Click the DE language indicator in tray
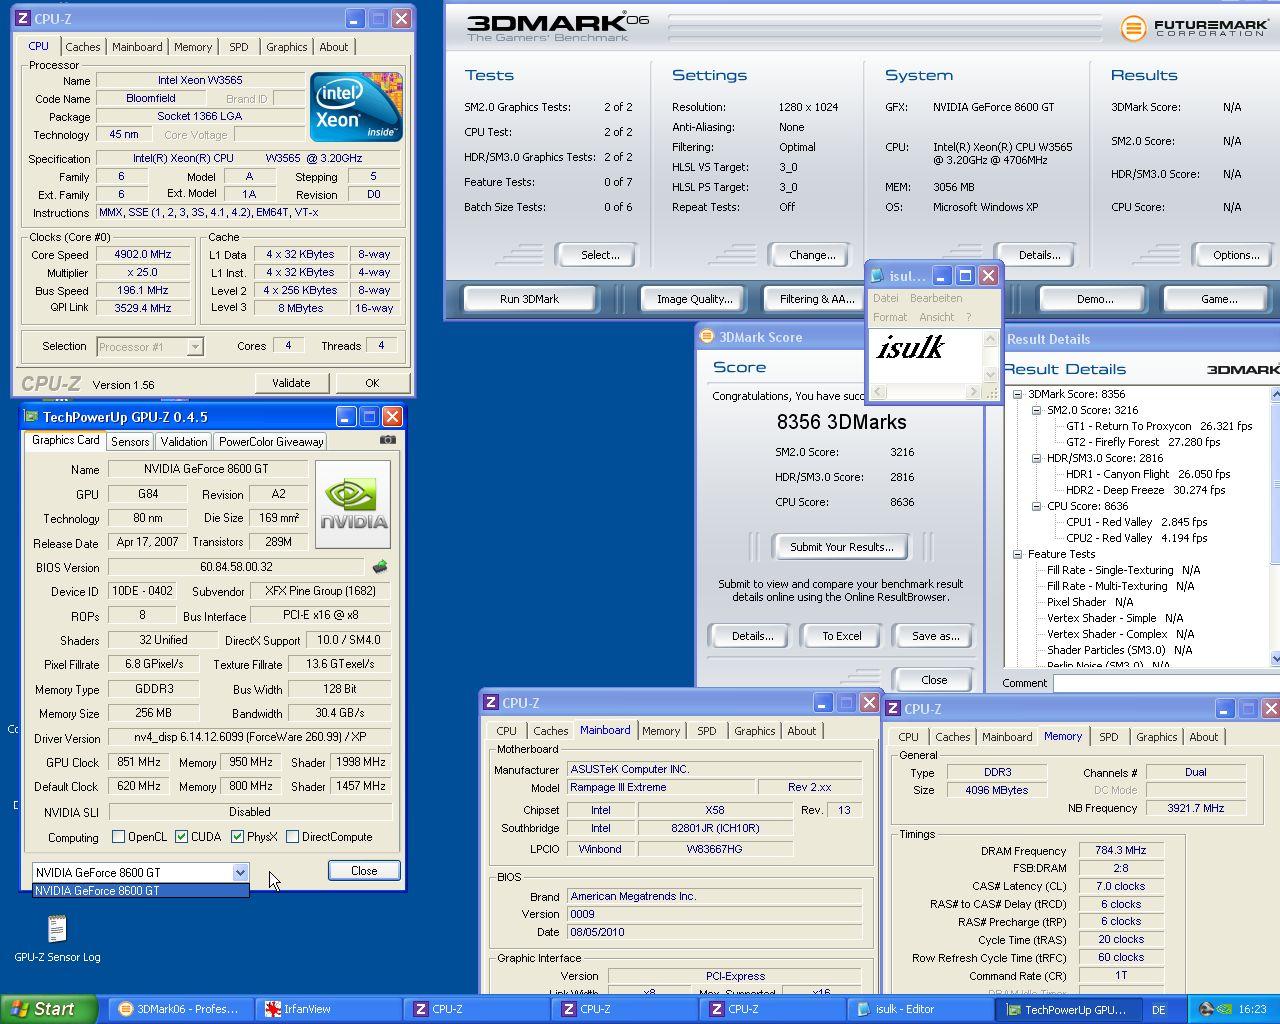 click(1159, 1010)
